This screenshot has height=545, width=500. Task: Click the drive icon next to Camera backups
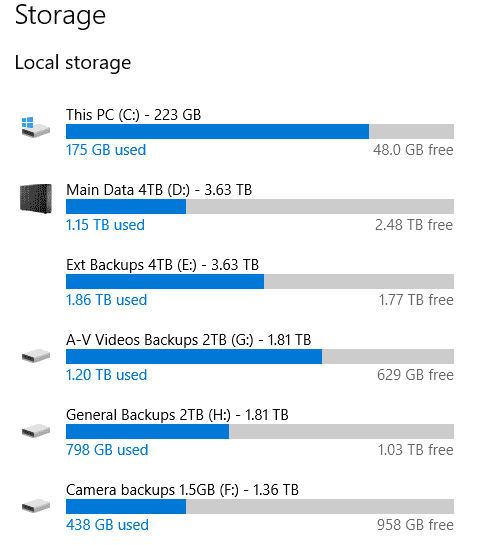pyautogui.click(x=36, y=506)
